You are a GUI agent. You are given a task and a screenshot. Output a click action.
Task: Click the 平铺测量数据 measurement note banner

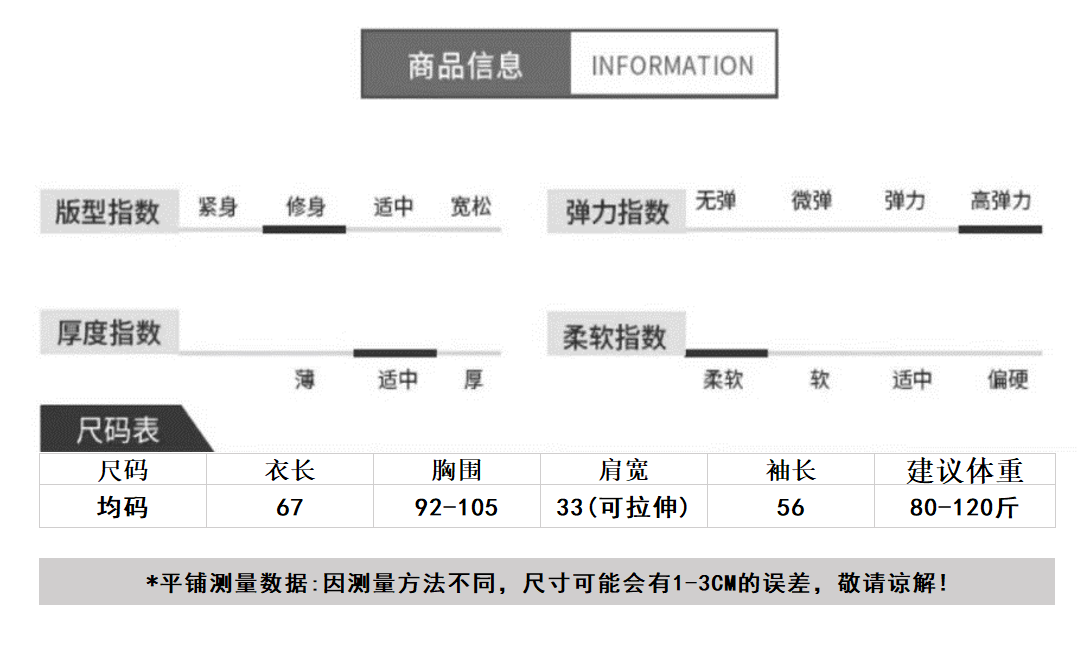coord(547,582)
